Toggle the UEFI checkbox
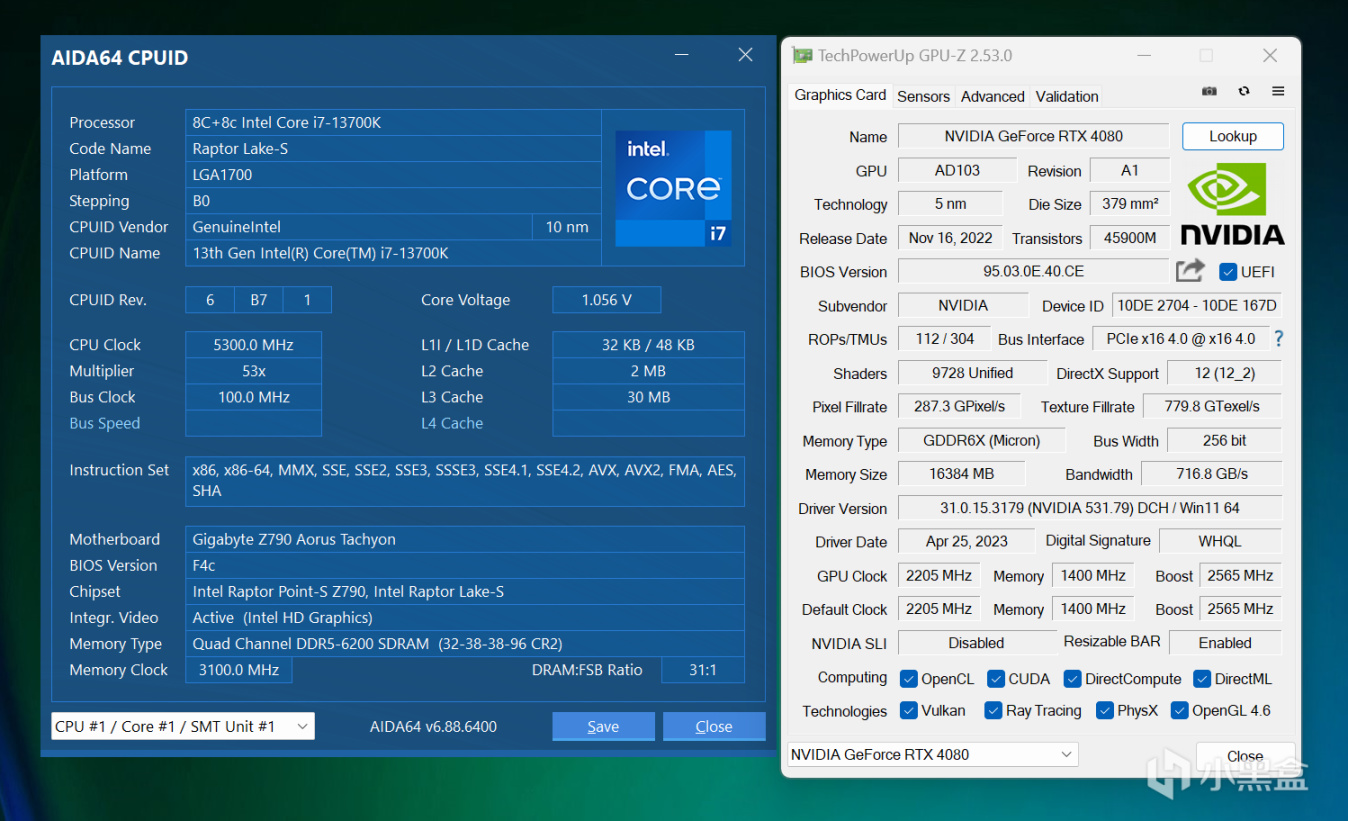Image resolution: width=1348 pixels, height=821 pixels. click(1228, 272)
